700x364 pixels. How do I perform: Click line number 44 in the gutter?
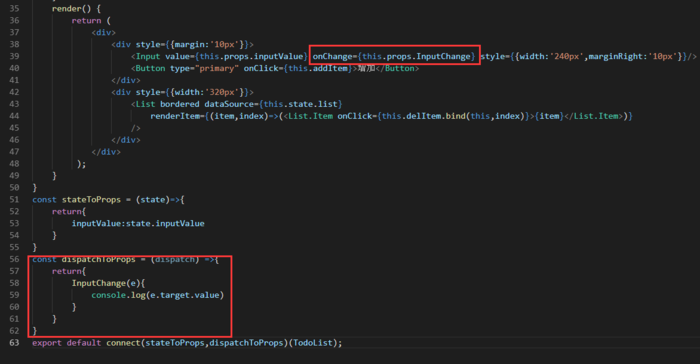pos(14,116)
